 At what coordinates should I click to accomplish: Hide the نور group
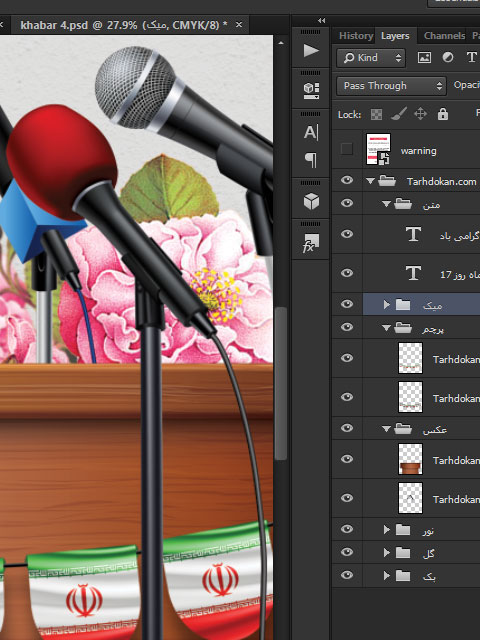point(347,529)
